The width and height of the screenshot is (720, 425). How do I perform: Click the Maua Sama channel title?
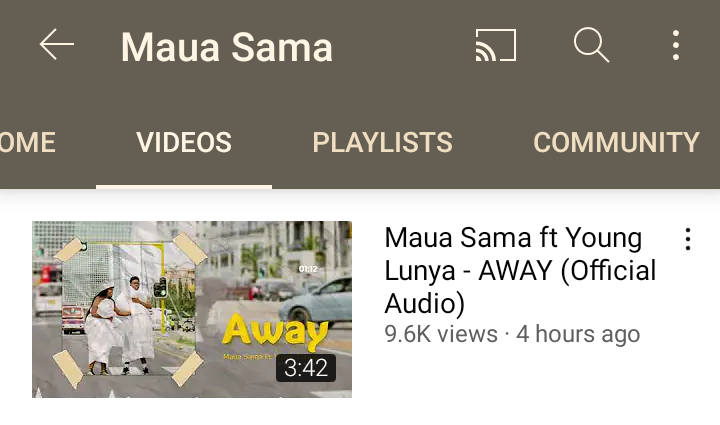pos(226,47)
